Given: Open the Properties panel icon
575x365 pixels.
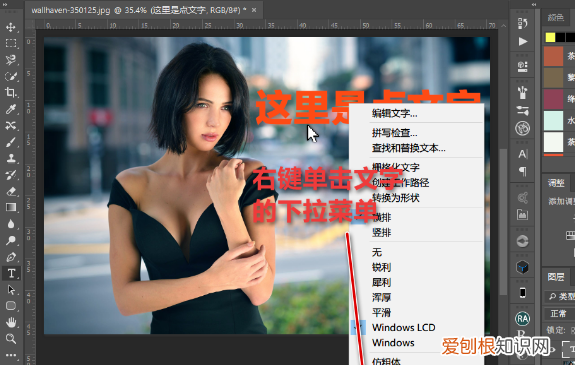Looking at the screenshot, I should point(522,66).
